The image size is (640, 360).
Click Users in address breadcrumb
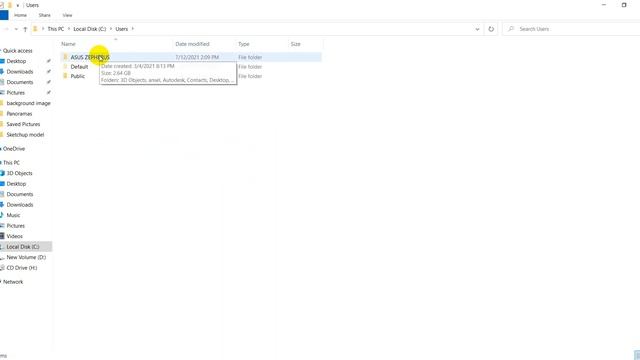[x=122, y=29]
